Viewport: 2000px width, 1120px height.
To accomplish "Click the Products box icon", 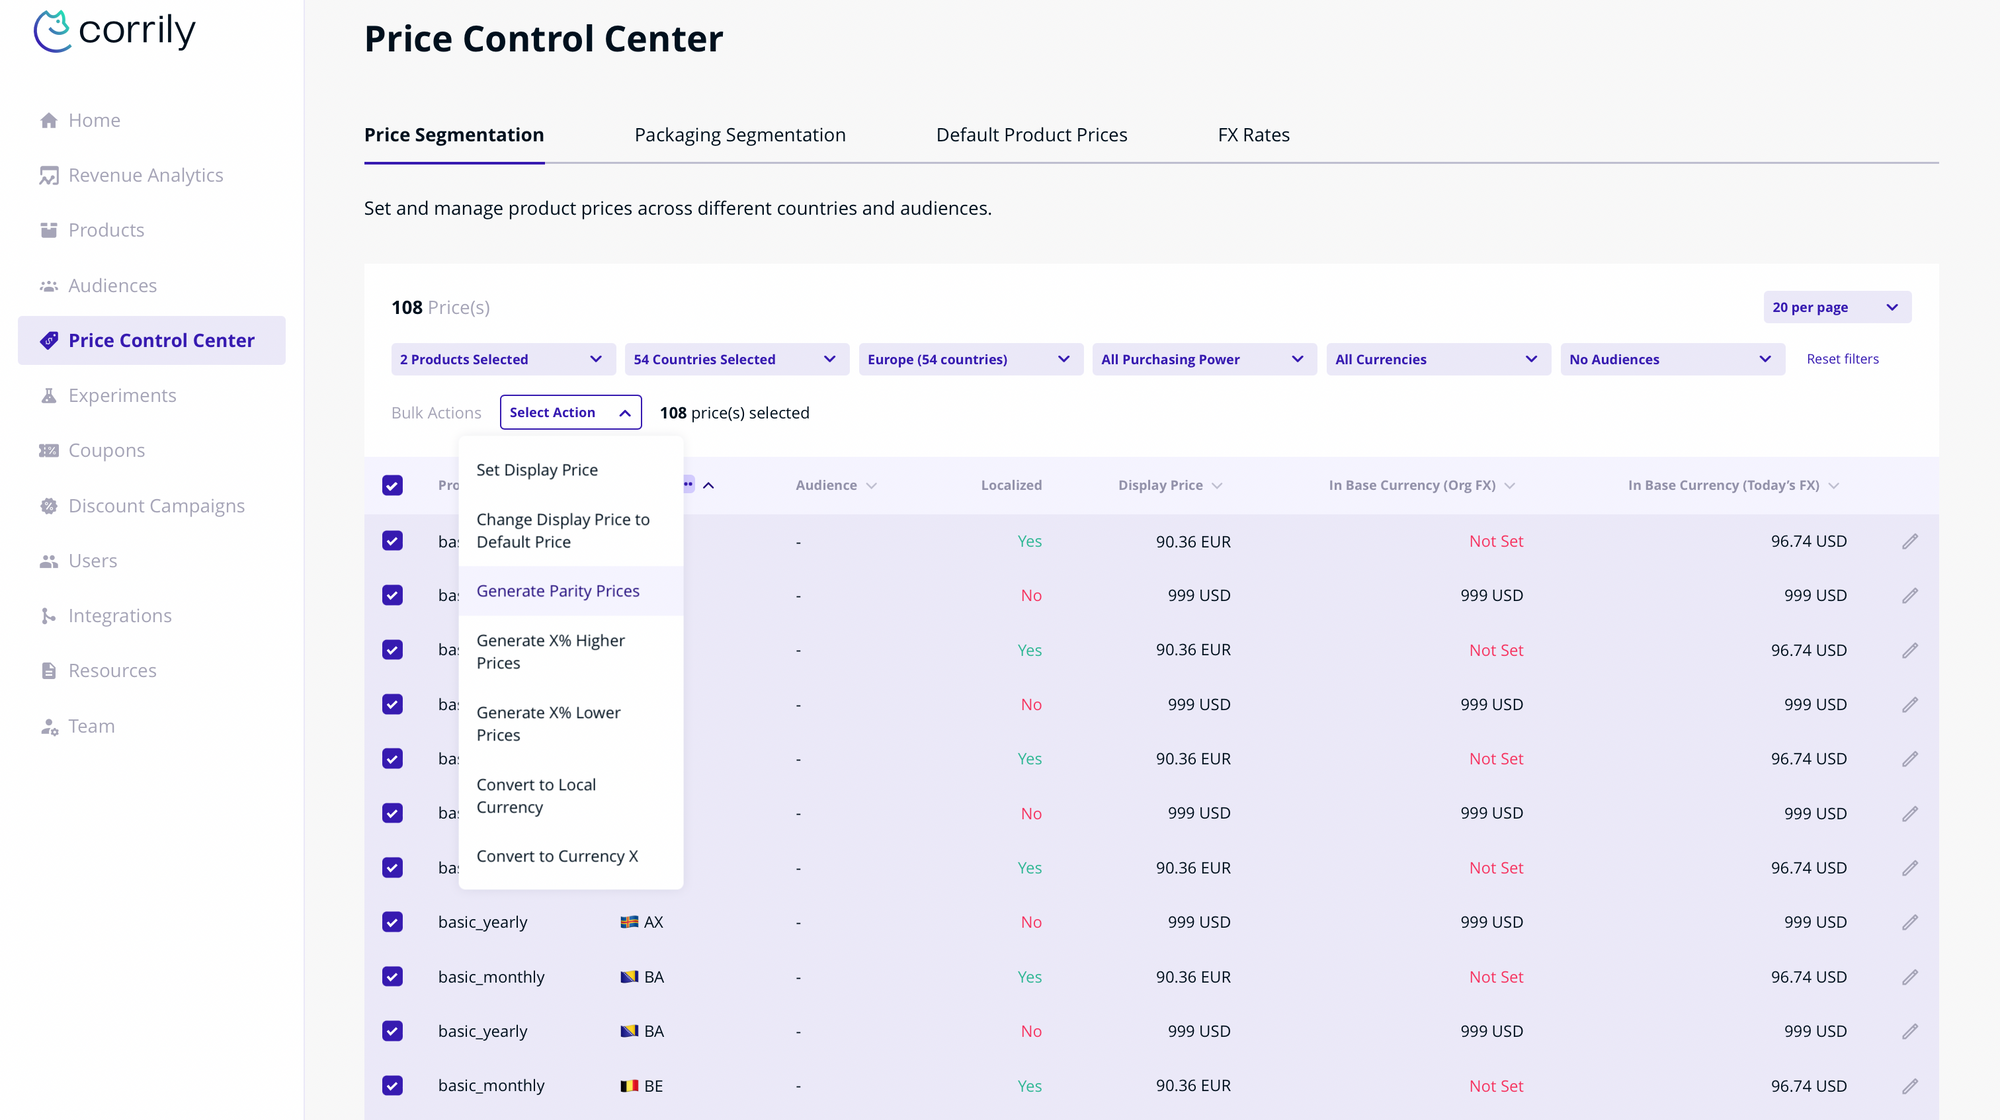I will [48, 230].
